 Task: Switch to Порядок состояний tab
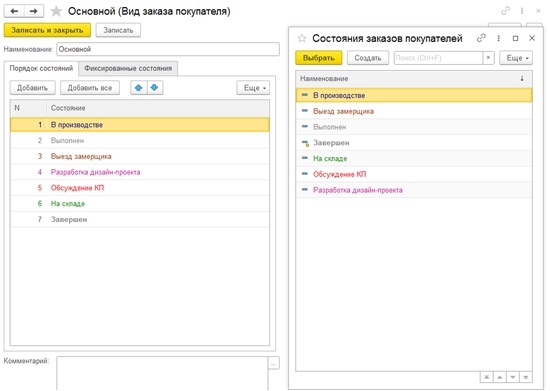coord(41,68)
